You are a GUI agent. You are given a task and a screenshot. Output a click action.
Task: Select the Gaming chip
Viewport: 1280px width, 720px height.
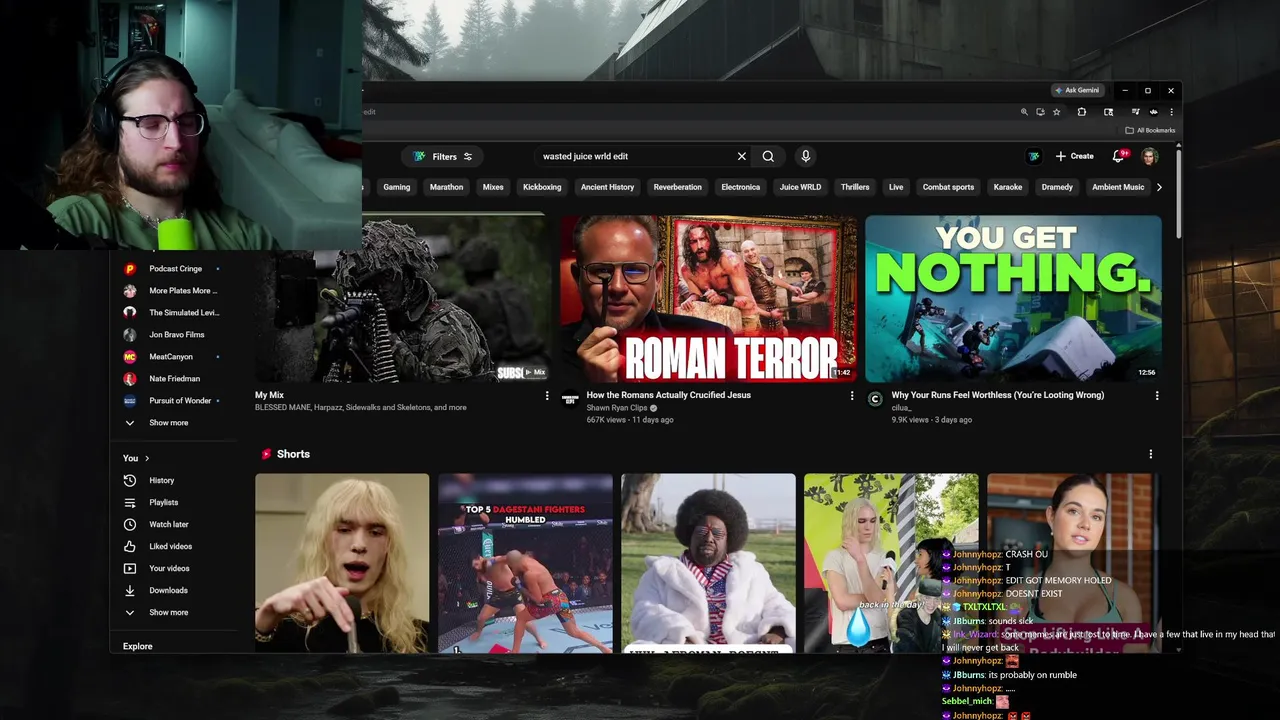coord(397,187)
